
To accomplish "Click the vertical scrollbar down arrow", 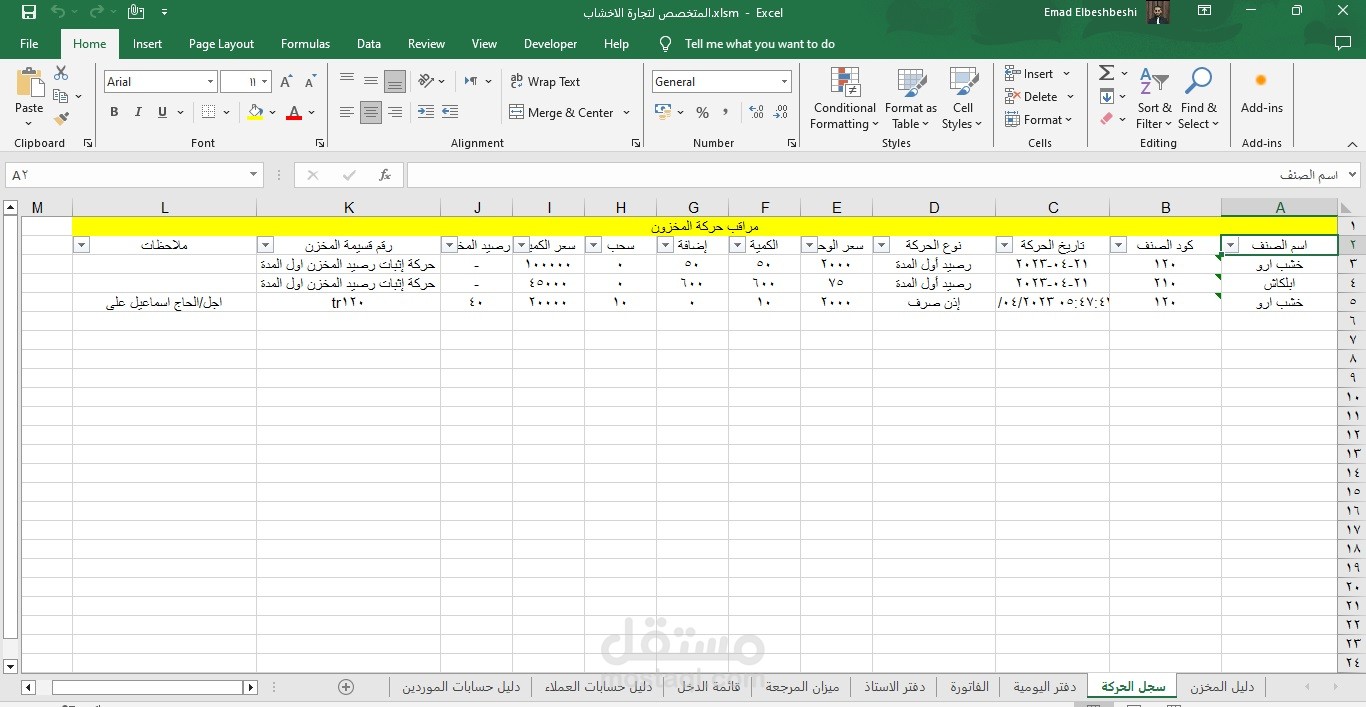I will click(10, 665).
